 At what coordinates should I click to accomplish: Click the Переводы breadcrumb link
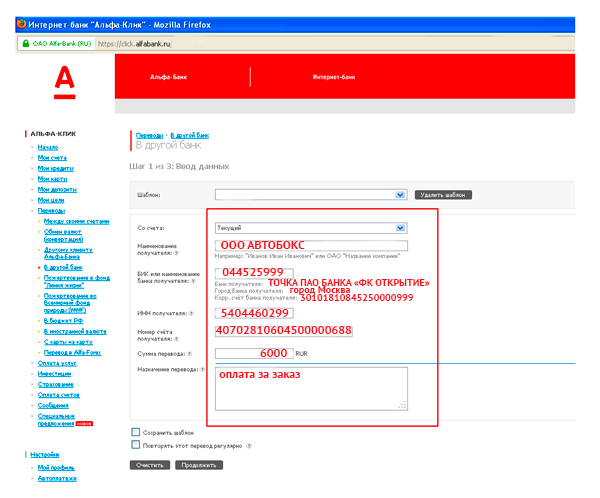coord(150,136)
